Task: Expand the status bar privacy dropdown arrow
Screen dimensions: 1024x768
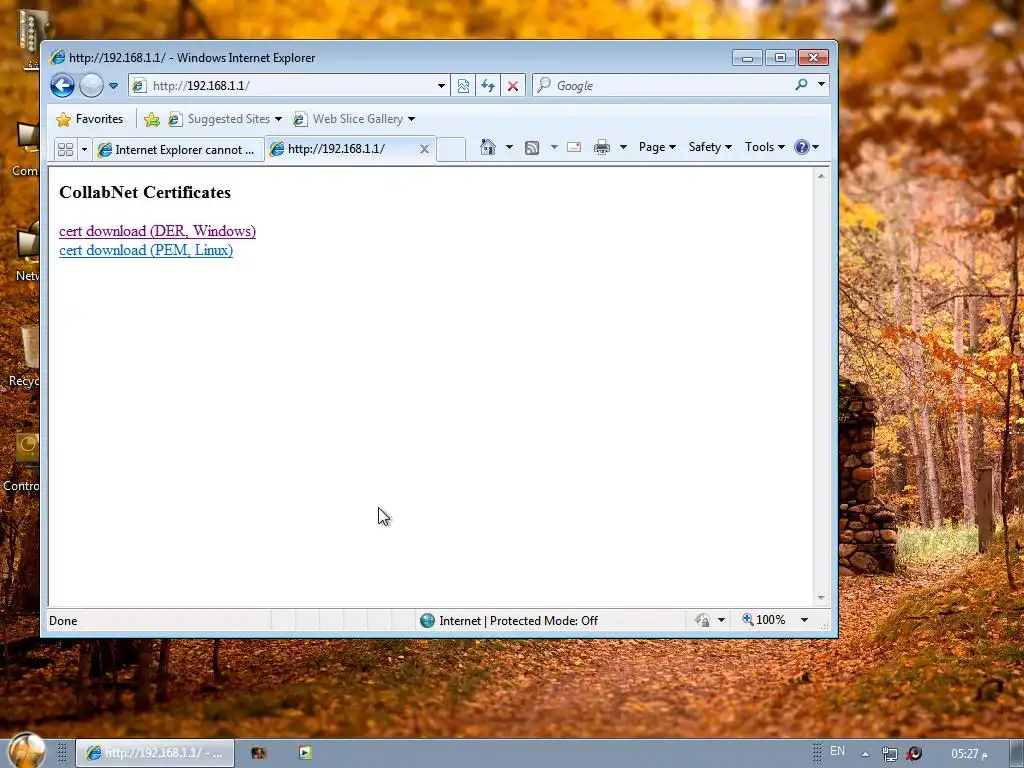Action: point(722,620)
